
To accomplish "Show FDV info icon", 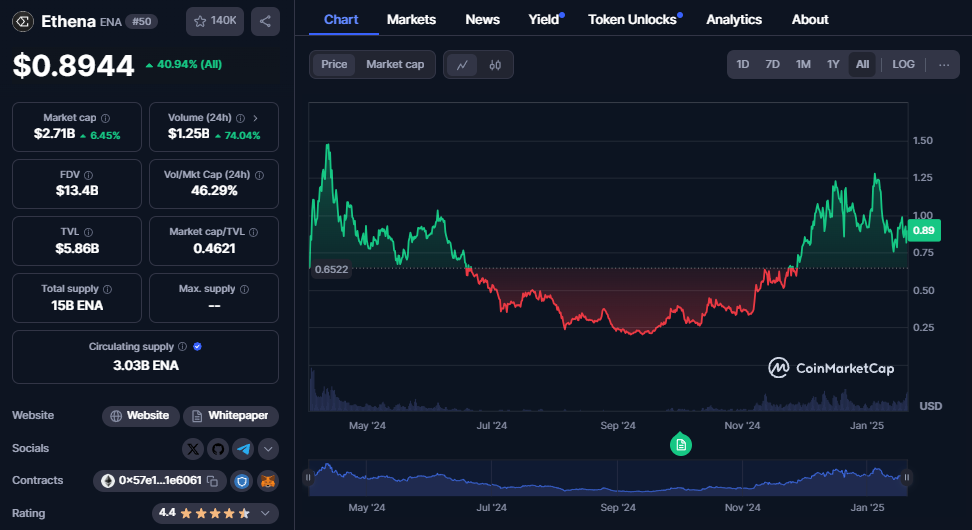I will click(x=89, y=175).
